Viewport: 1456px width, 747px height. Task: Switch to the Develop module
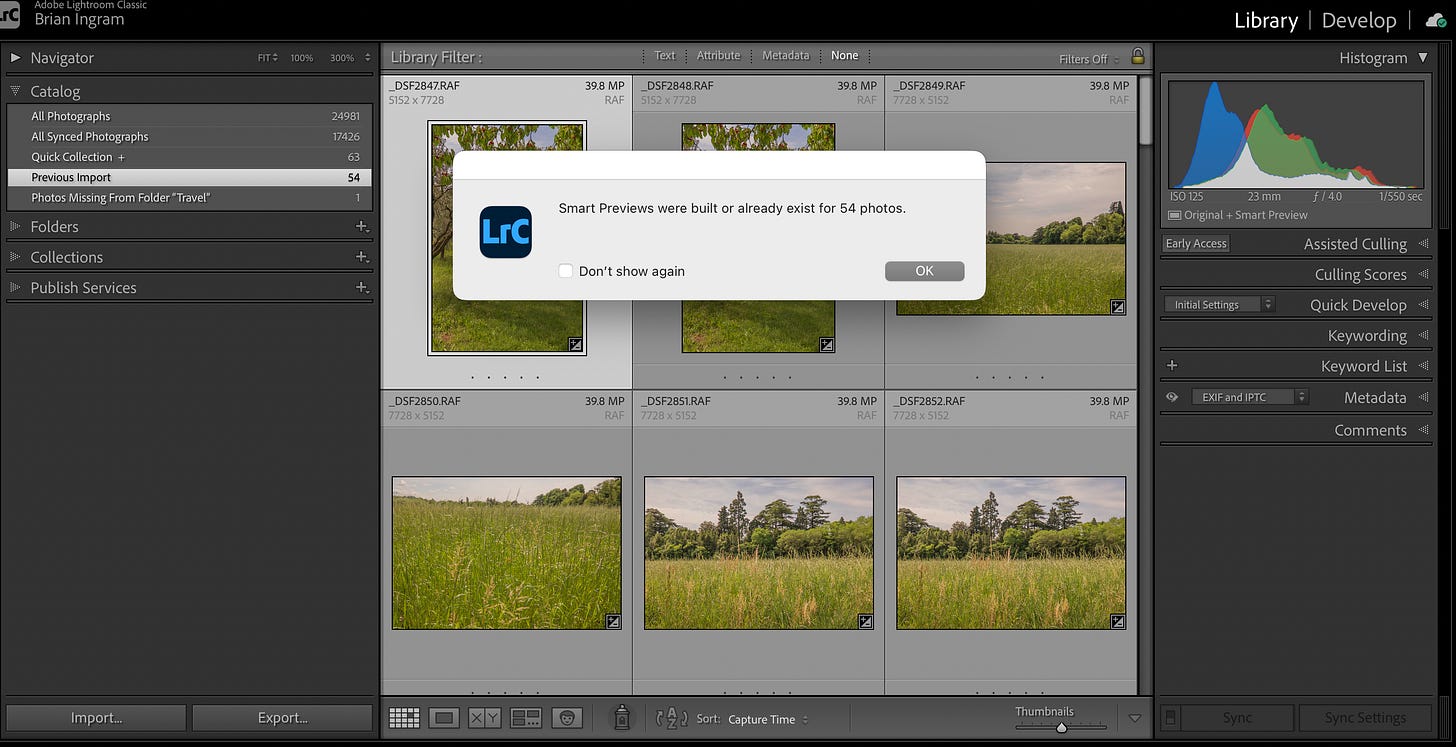(x=1359, y=20)
